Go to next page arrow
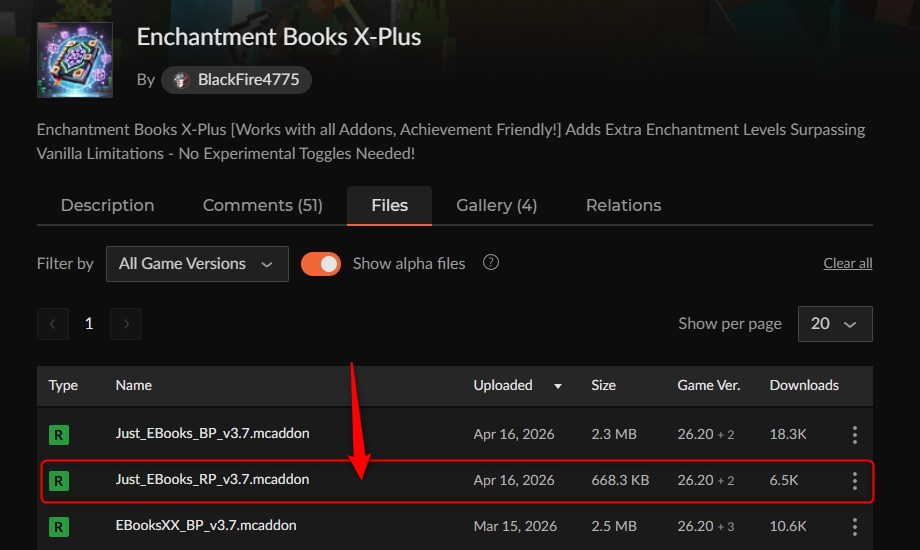 click(x=126, y=324)
